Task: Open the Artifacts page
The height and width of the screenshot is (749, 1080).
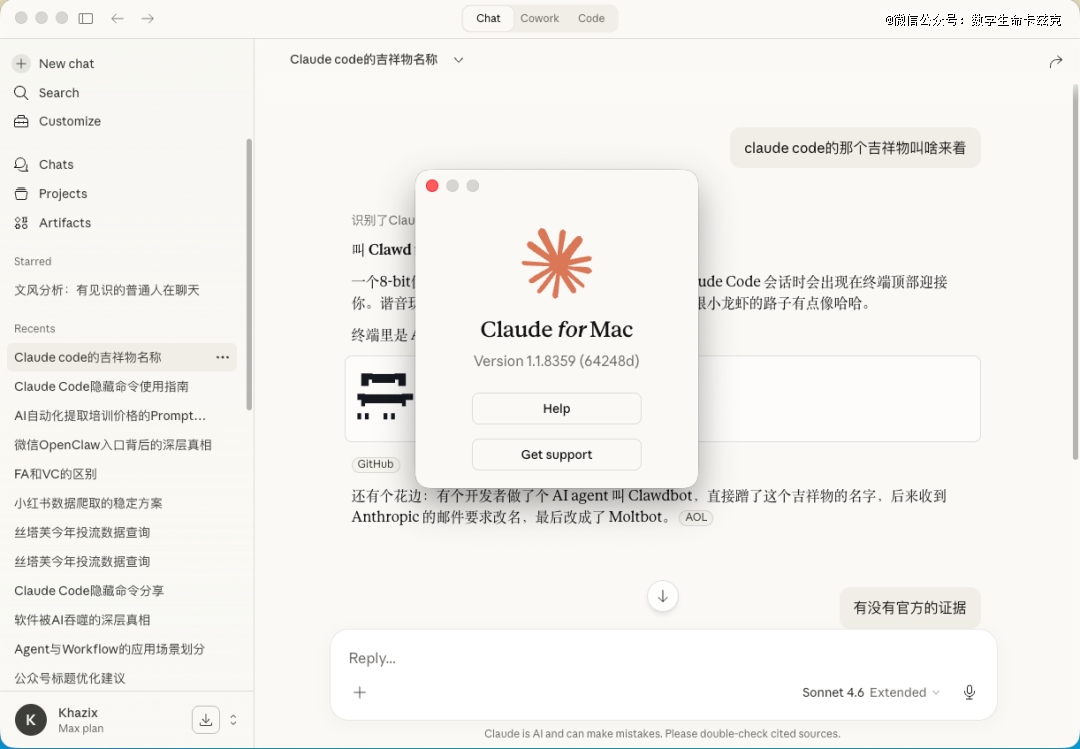Action: (64, 223)
